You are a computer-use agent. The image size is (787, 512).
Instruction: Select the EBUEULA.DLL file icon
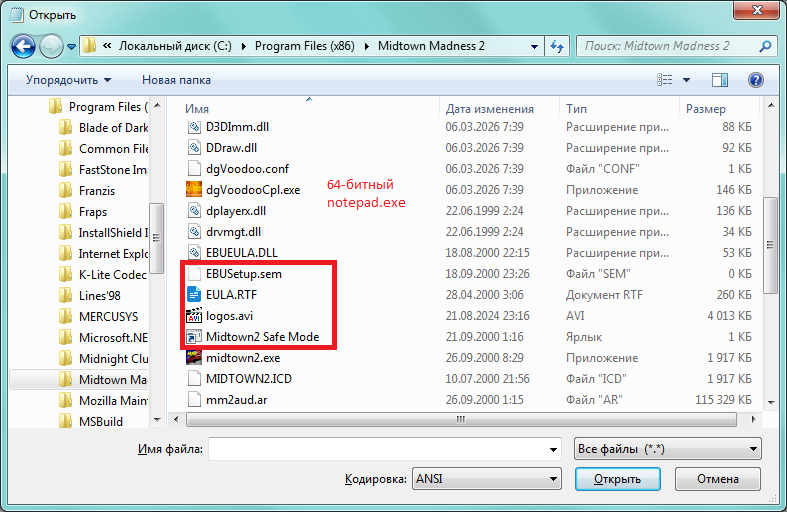[194, 253]
